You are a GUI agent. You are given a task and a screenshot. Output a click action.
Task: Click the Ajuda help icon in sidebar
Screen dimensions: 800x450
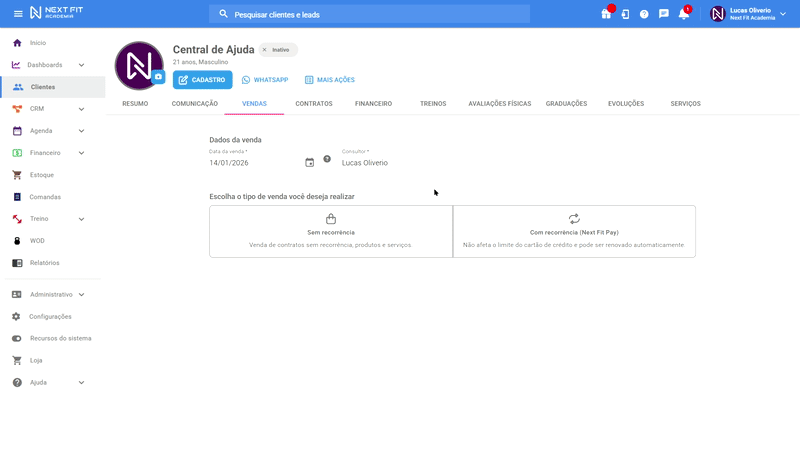point(17,382)
